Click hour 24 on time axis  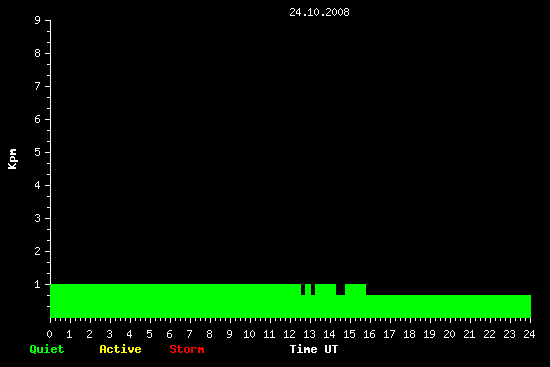tap(529, 334)
